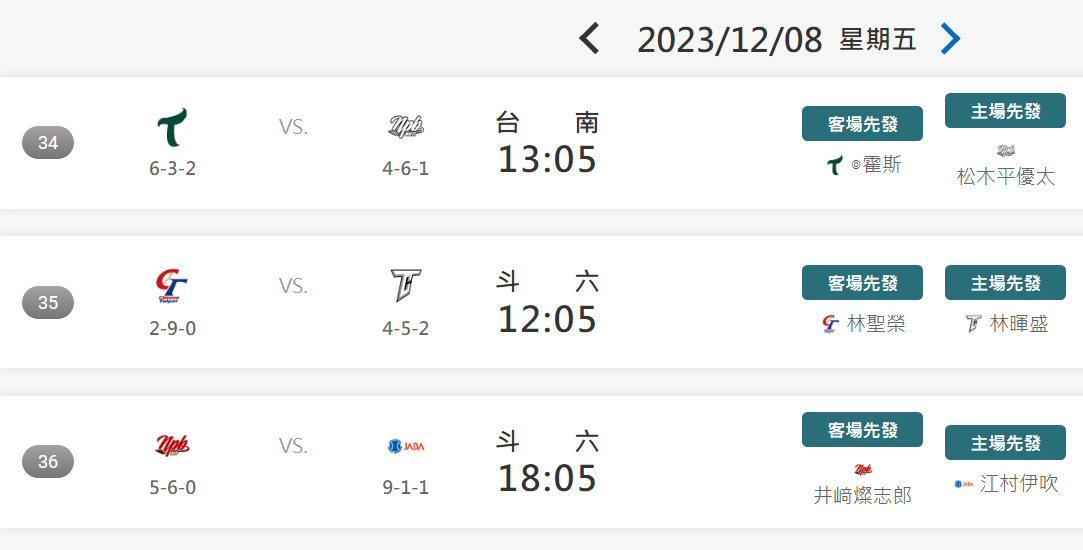Click red NPB logo in game 36
The image size is (1083, 550).
pos(172,446)
